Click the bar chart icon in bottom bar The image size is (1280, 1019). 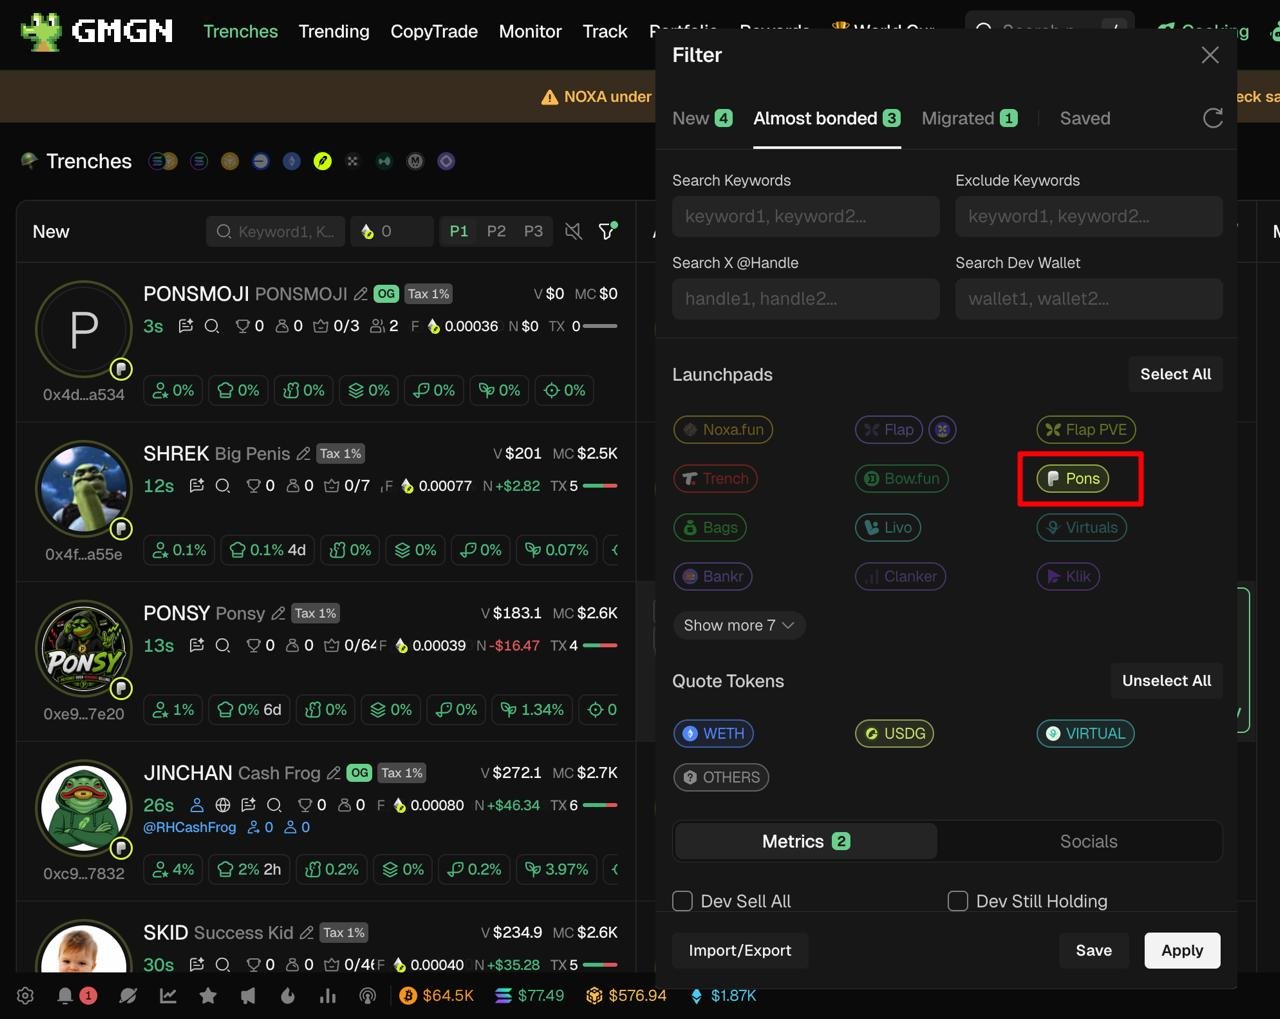[328, 996]
